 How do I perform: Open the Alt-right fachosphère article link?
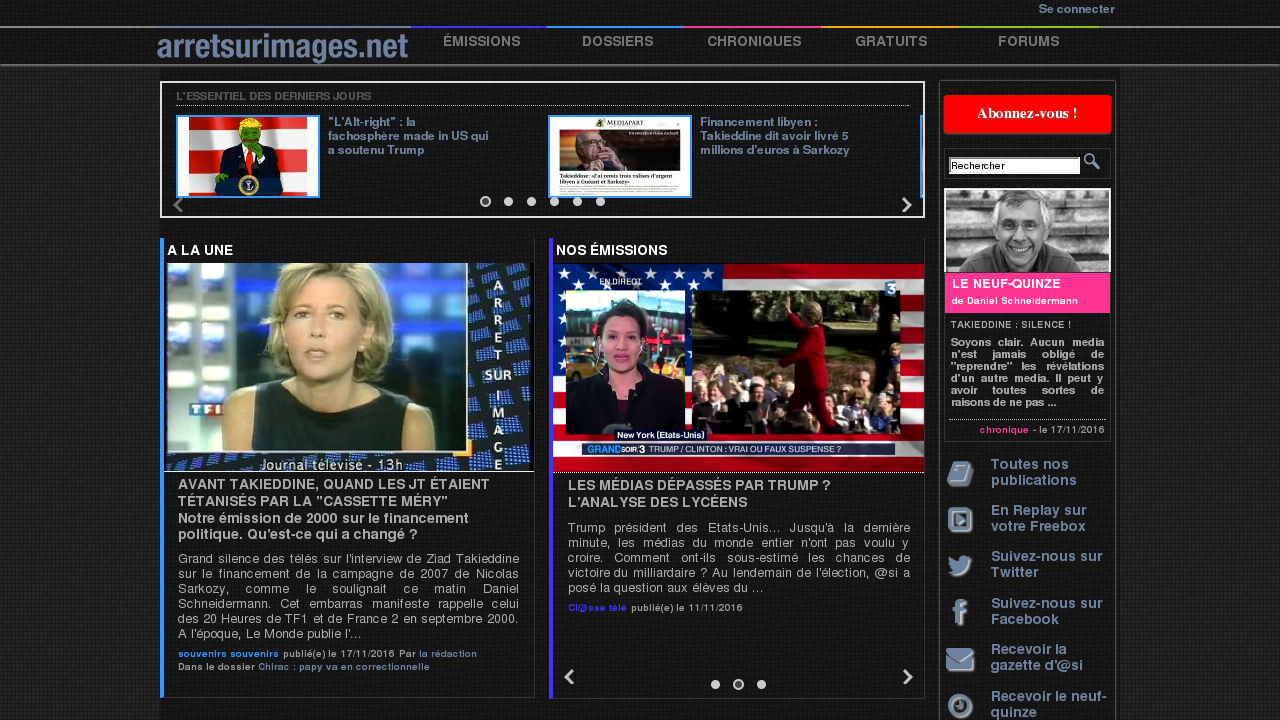tap(408, 136)
